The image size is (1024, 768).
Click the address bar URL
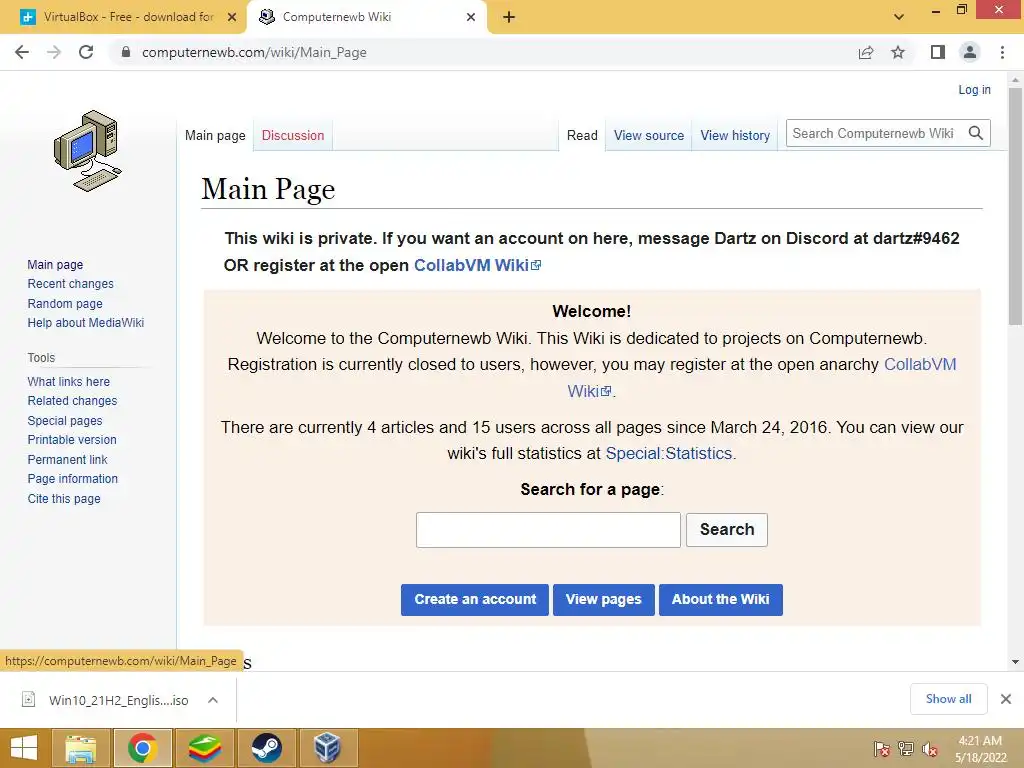click(254, 52)
